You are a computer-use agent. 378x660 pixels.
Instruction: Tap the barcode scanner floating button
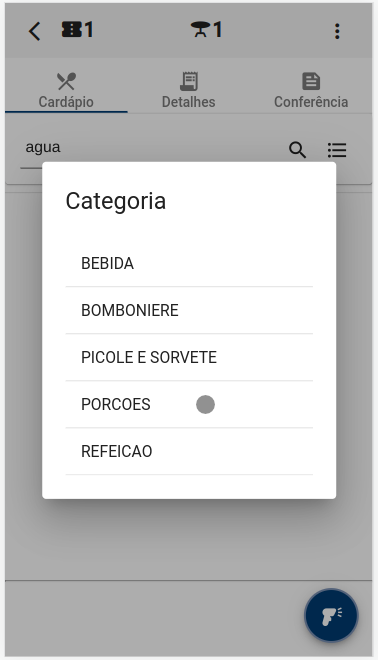coord(331,615)
